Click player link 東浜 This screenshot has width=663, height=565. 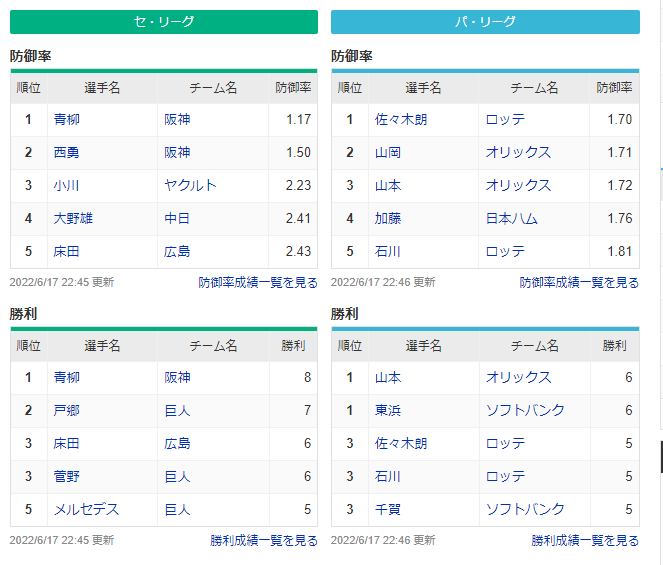pos(387,410)
